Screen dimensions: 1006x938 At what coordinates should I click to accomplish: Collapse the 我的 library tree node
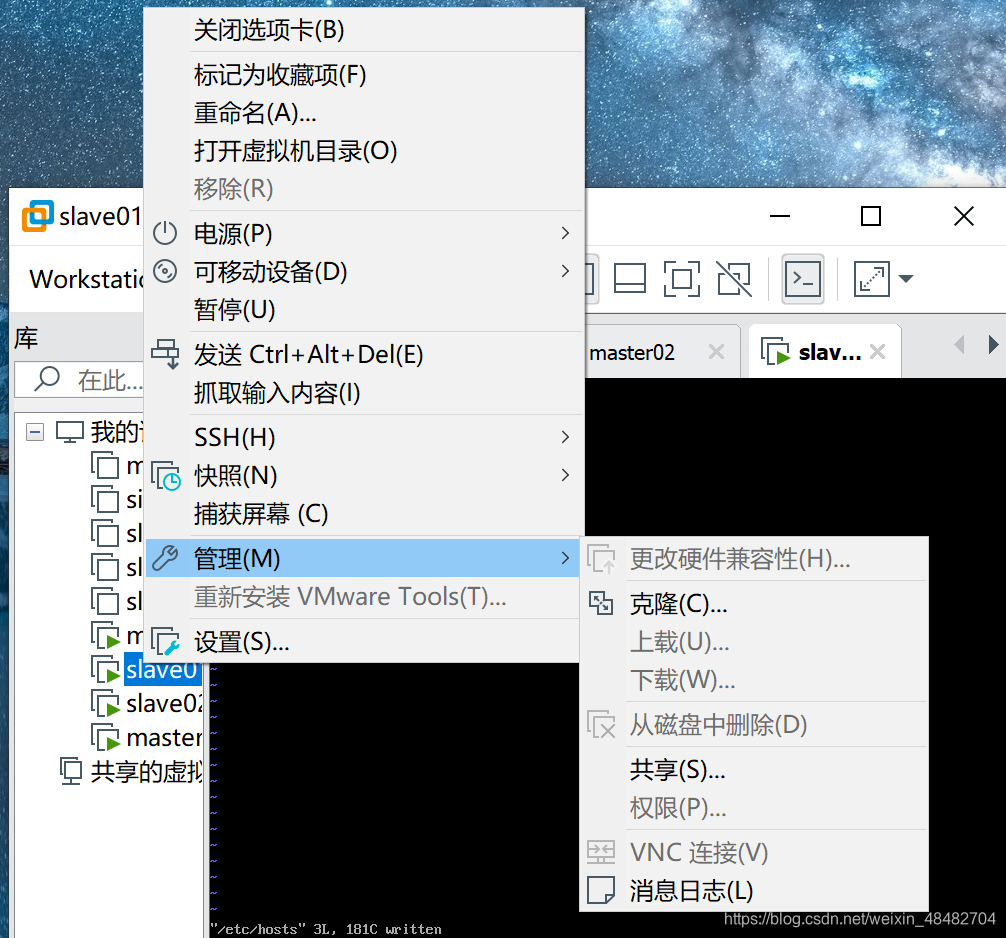[35, 432]
